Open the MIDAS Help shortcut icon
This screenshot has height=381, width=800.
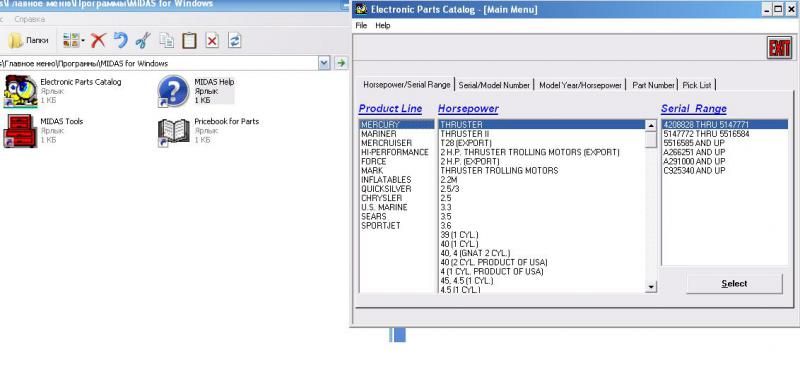pyautogui.click(x=173, y=91)
